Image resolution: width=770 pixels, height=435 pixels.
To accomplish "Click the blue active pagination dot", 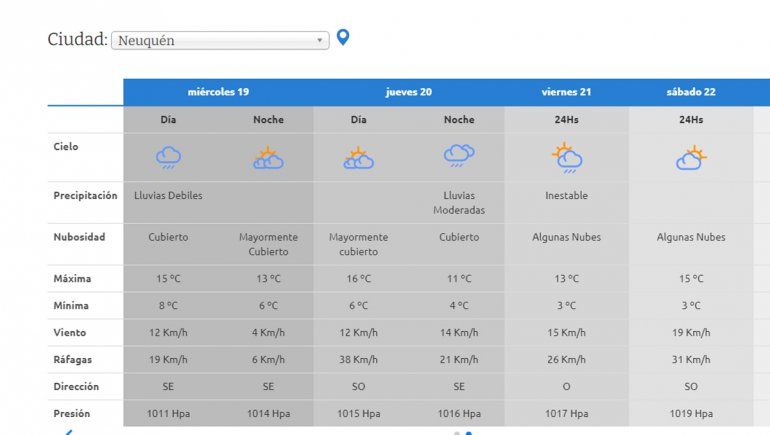I will coord(469,433).
